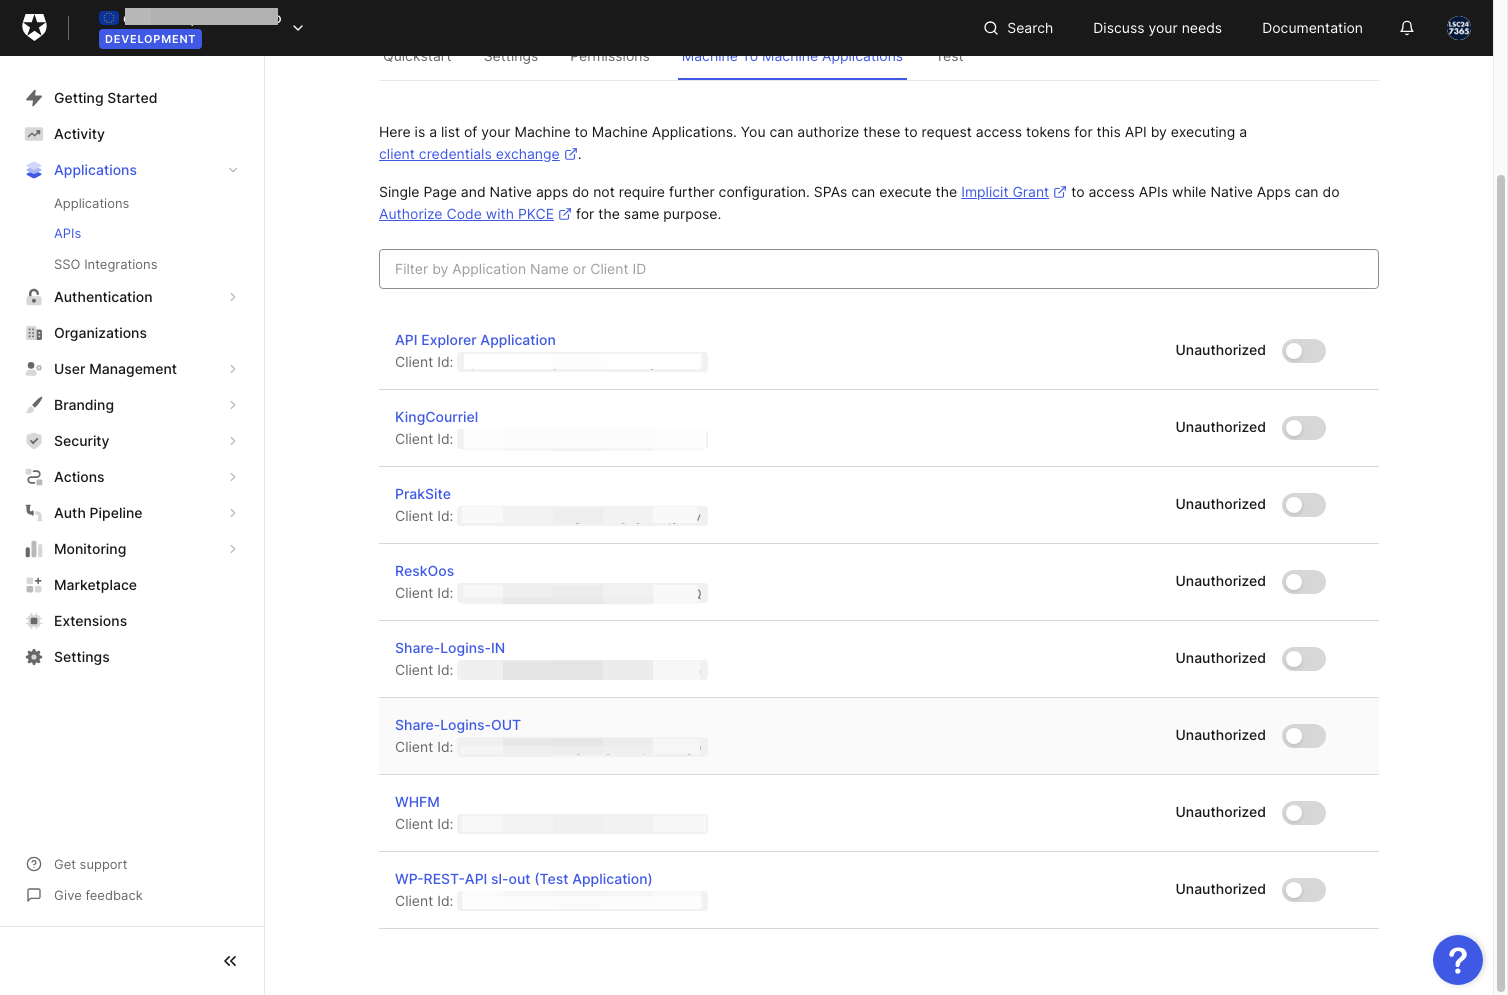
Task: Click the Actions flow icon
Action: tap(34, 477)
